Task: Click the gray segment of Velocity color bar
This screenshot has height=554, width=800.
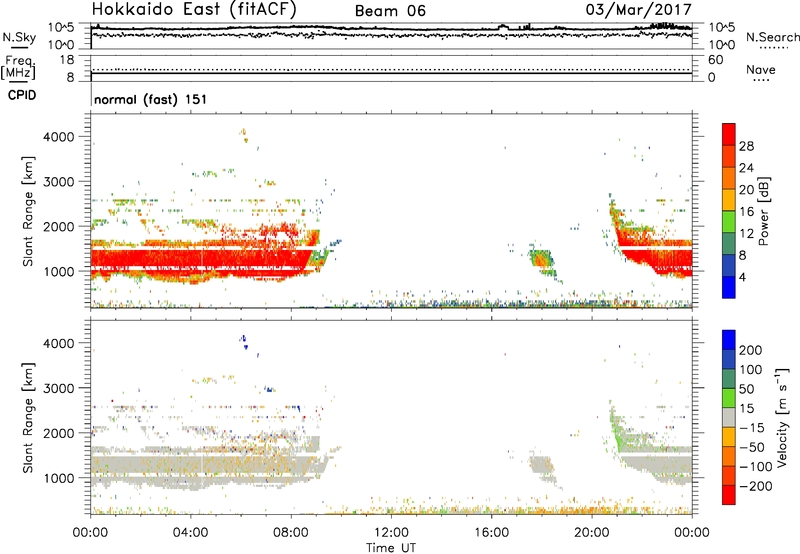Action: click(x=729, y=418)
